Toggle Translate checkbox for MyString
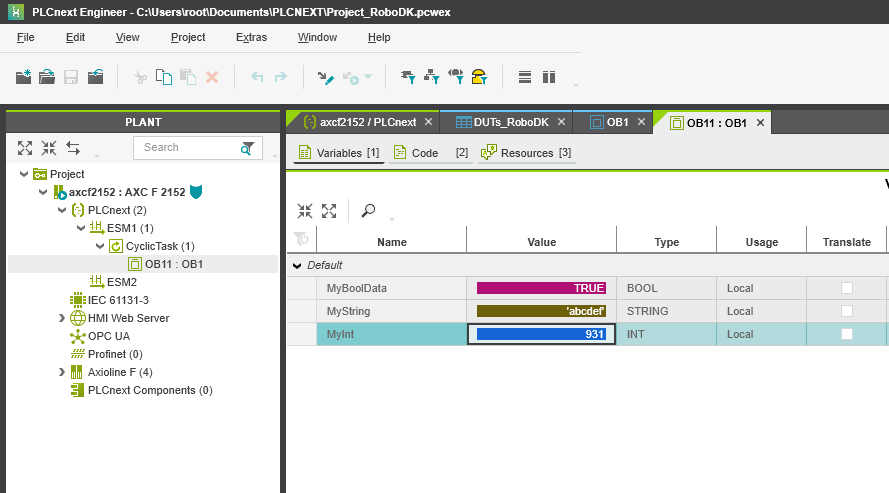The image size is (889, 493). [846, 311]
